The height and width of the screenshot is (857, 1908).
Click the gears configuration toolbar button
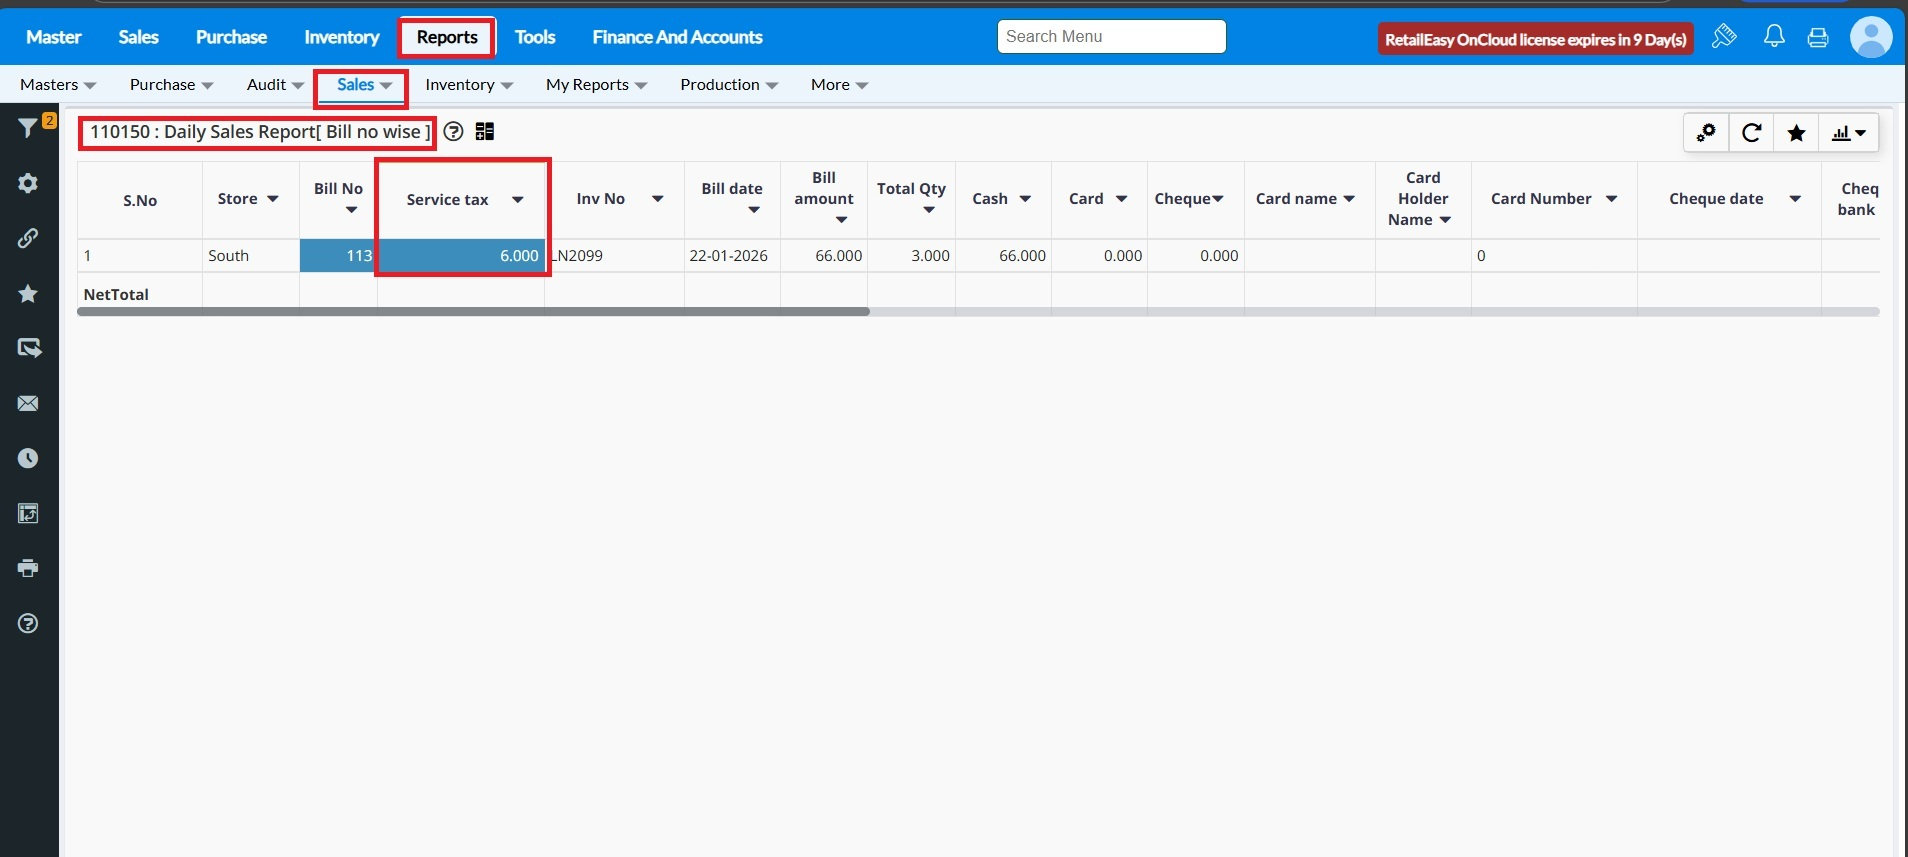pos(1706,133)
